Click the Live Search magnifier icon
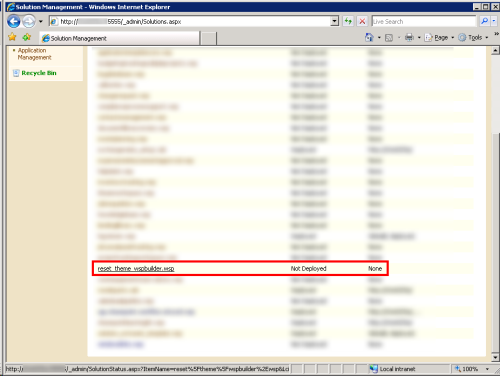This screenshot has width=500, height=376. pyautogui.click(x=484, y=21)
